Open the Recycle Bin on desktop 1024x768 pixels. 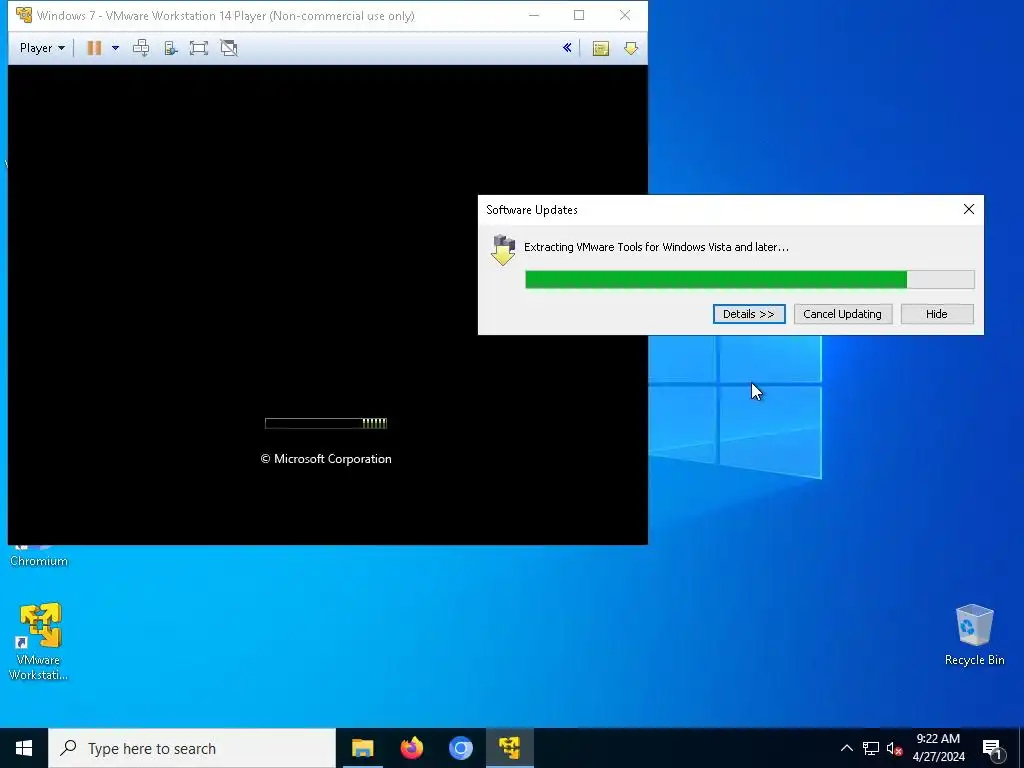[x=974, y=635]
